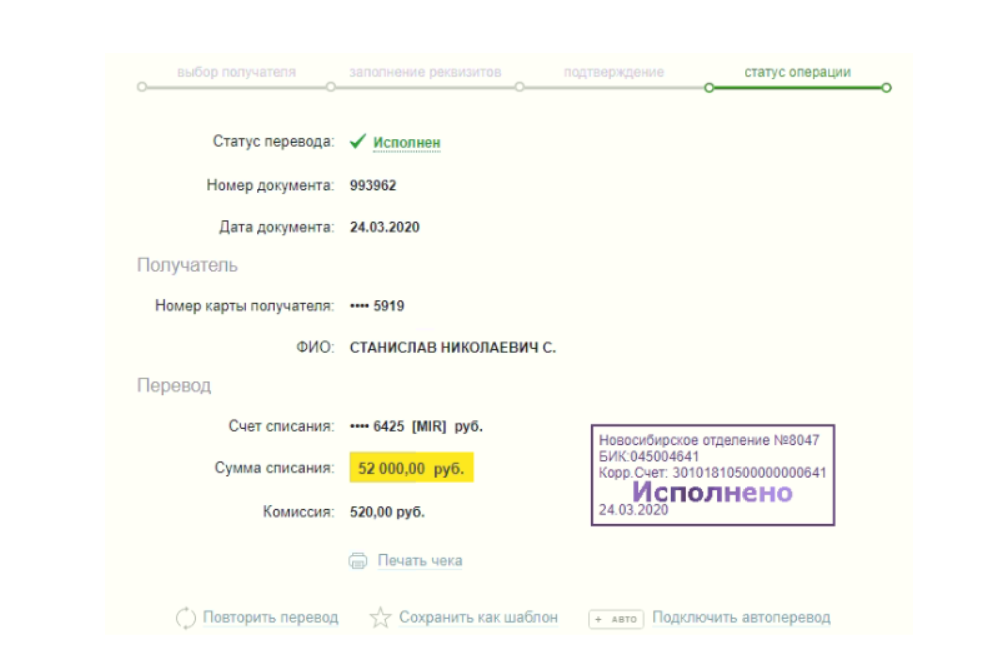
Task: Choose Сохранить как шаблон link
Action: [x=478, y=617]
